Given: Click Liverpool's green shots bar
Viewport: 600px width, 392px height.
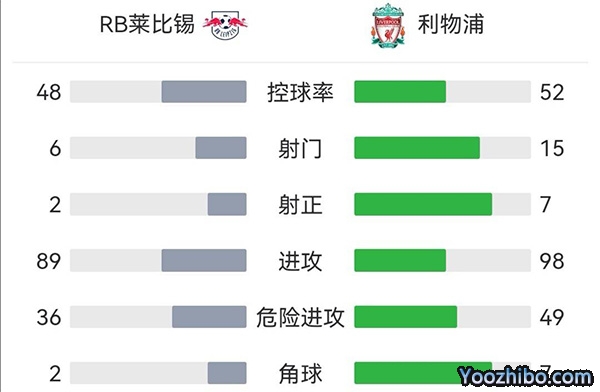Looking at the screenshot, I should 417,148.
